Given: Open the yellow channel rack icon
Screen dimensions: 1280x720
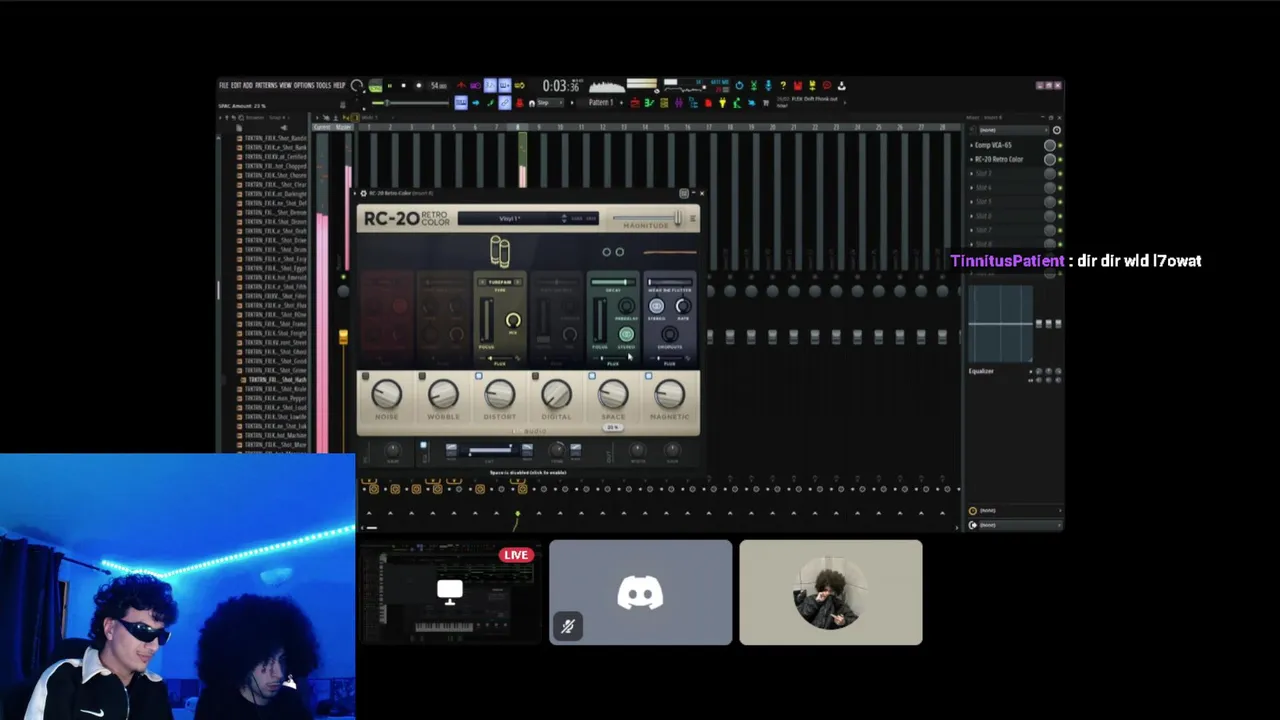Looking at the screenshot, I should pos(663,102).
